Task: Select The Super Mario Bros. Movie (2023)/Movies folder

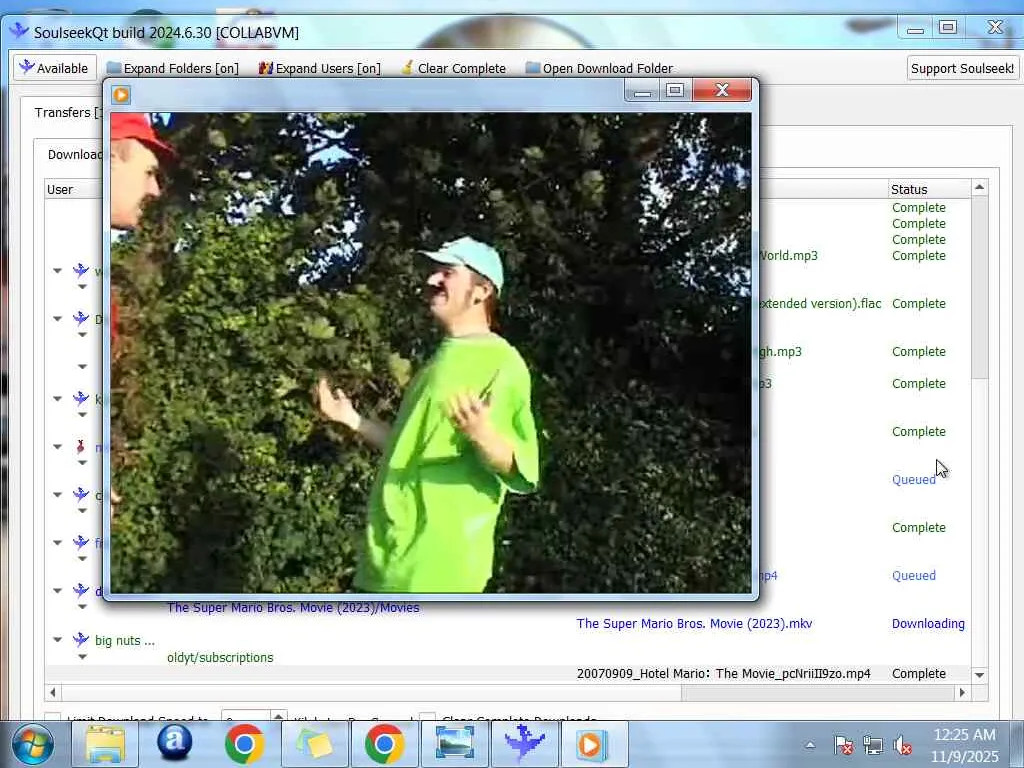Action: click(x=293, y=608)
